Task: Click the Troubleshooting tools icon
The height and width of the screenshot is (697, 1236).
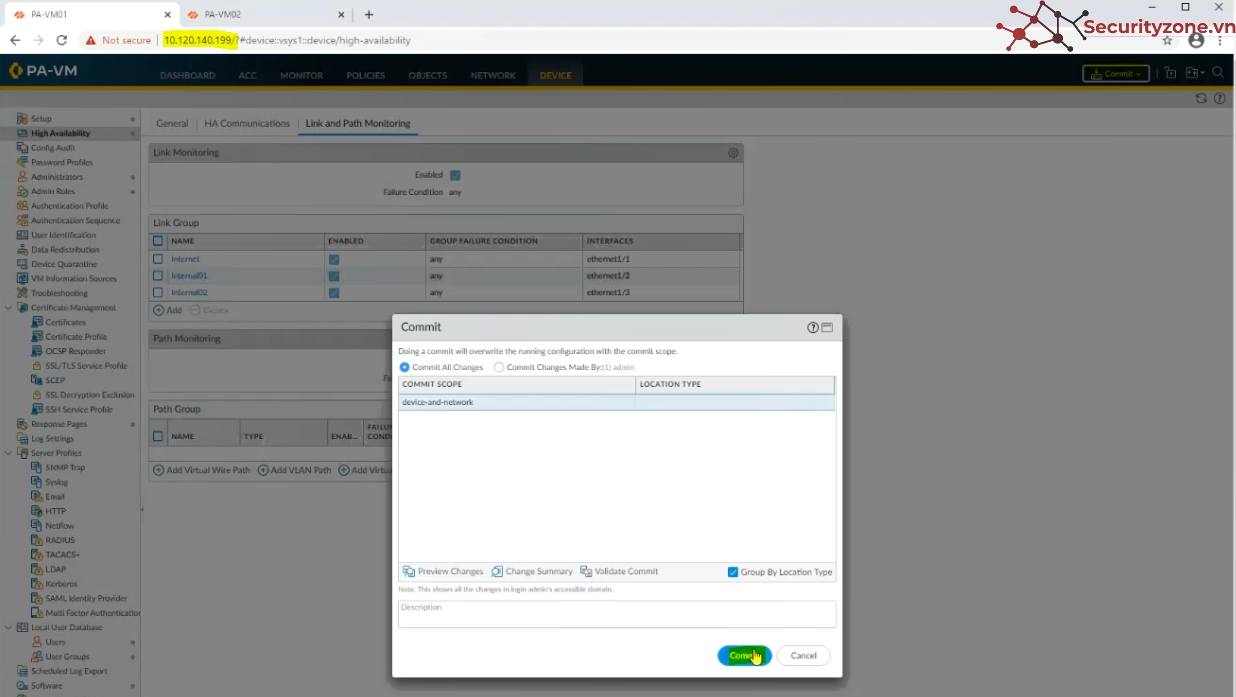Action: click(22, 293)
